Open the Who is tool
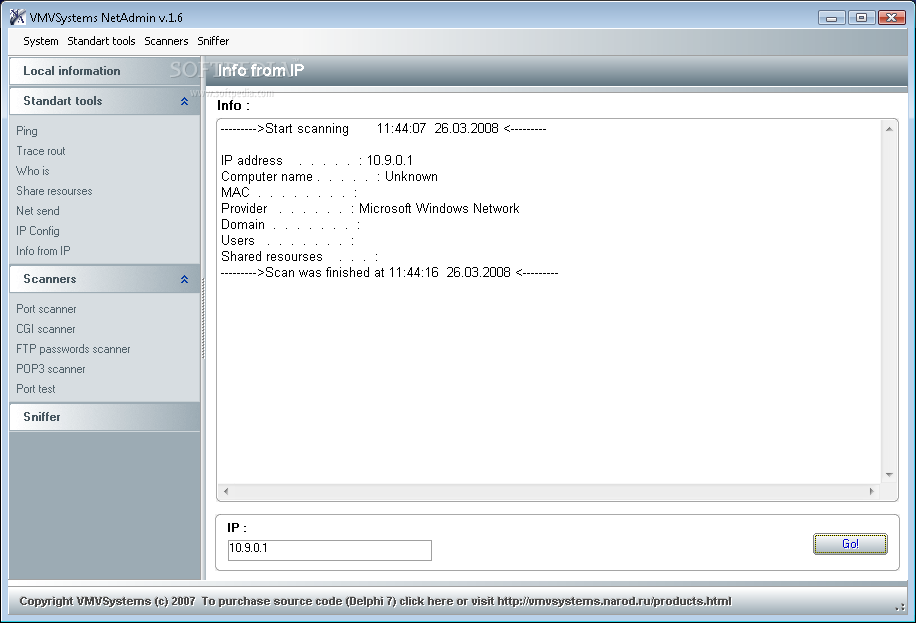The image size is (916, 623). click(33, 171)
